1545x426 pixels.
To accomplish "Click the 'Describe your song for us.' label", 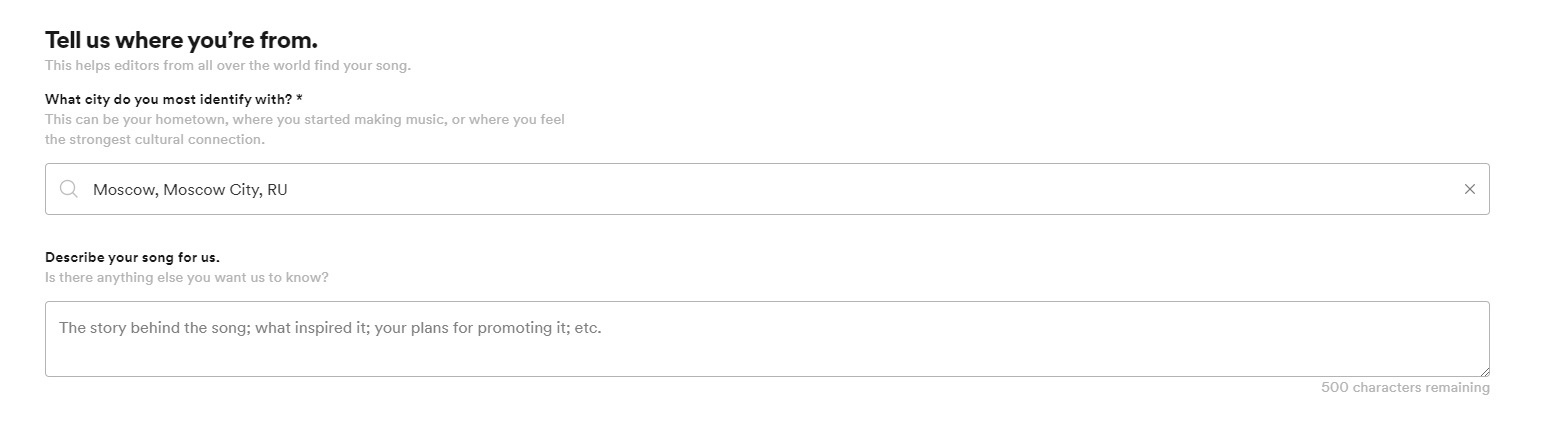I will 132,257.
